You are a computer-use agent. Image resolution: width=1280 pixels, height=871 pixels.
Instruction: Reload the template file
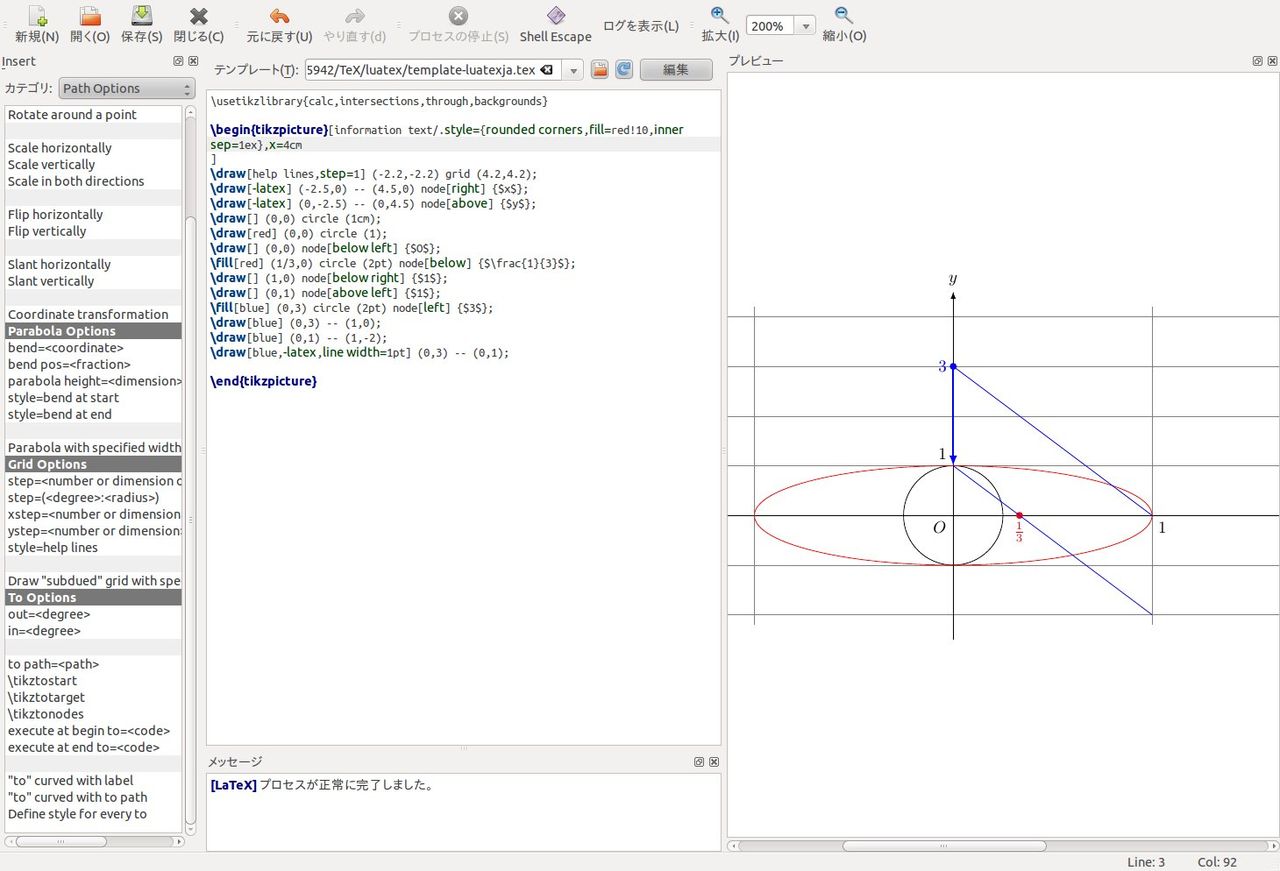point(624,70)
